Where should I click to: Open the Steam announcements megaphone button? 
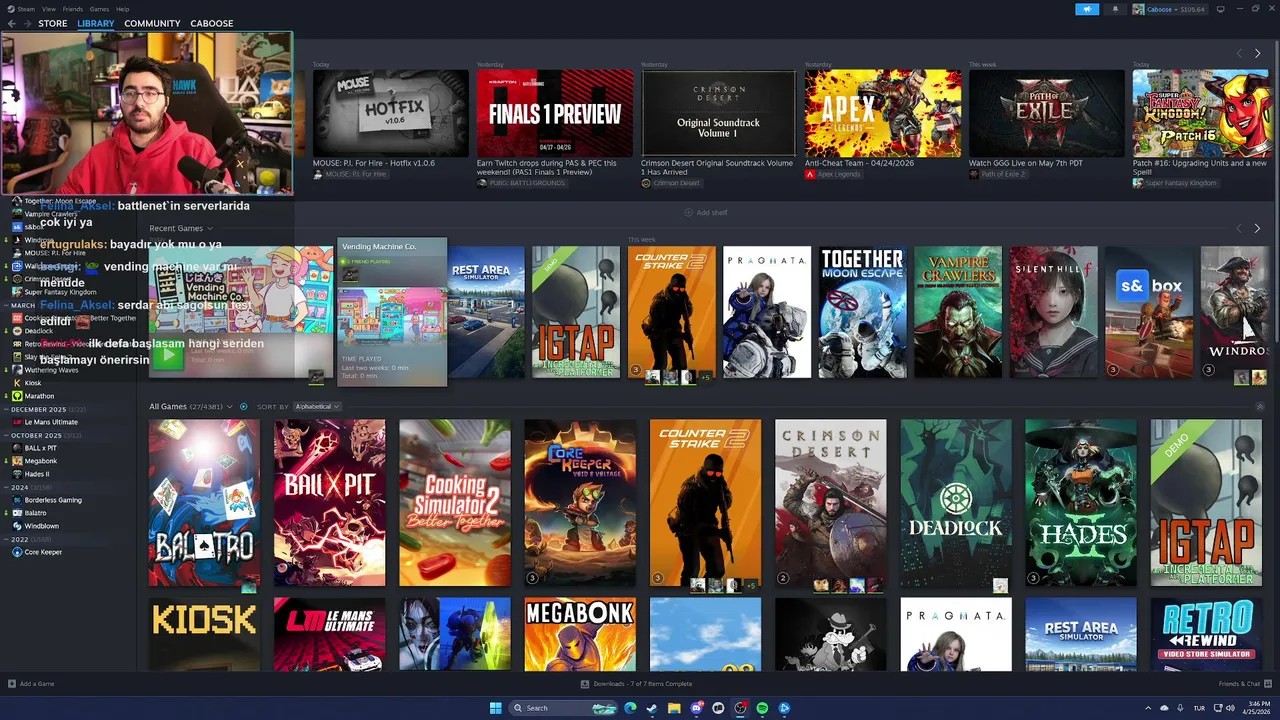pyautogui.click(x=1087, y=9)
